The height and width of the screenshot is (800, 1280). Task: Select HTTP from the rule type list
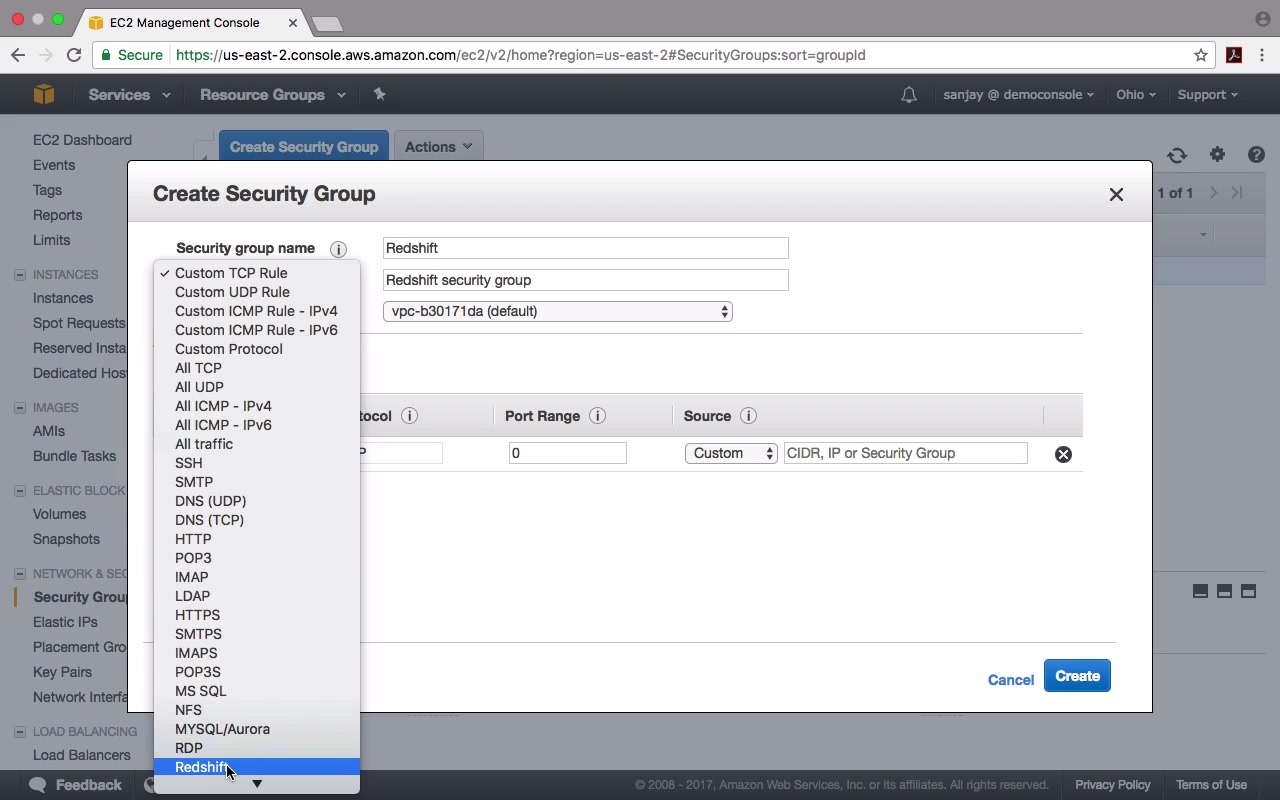(257, 539)
